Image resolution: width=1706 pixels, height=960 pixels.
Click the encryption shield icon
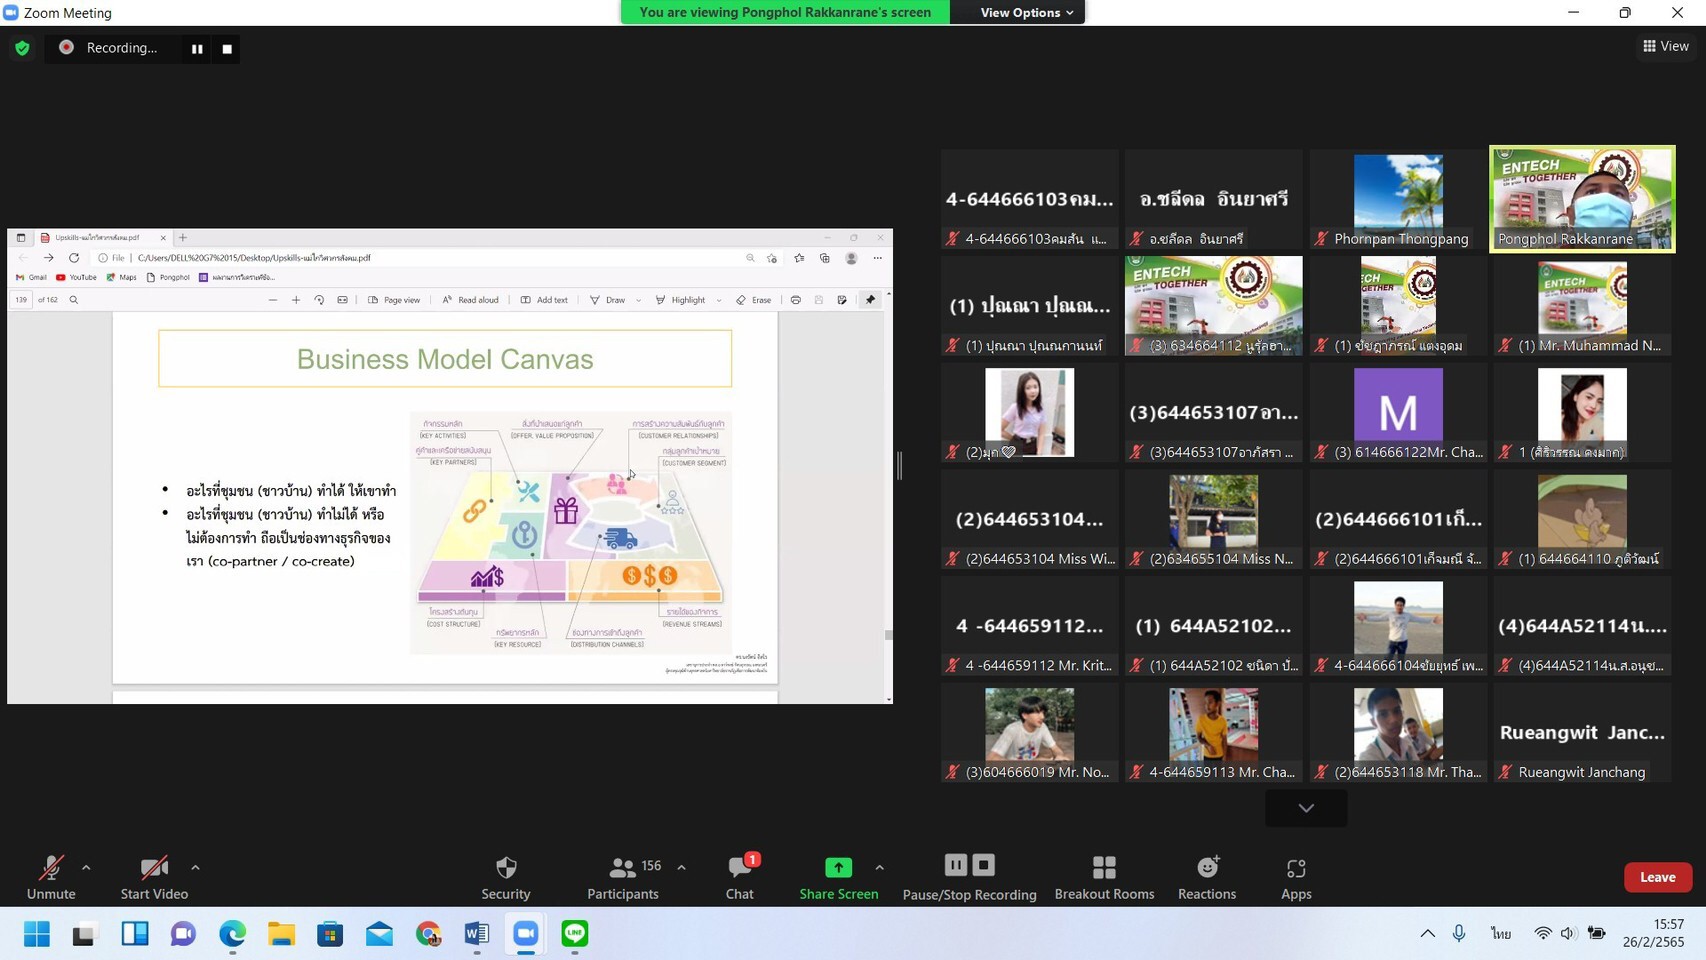click(22, 48)
